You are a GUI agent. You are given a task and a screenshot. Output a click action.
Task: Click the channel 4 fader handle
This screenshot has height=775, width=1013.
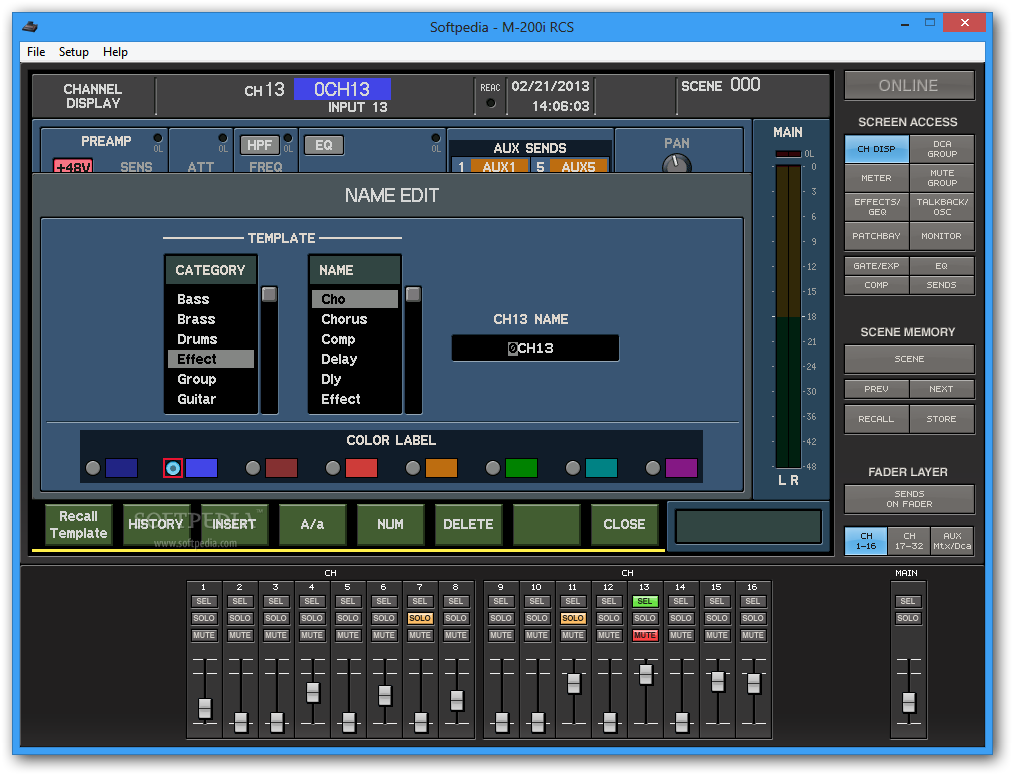(313, 693)
